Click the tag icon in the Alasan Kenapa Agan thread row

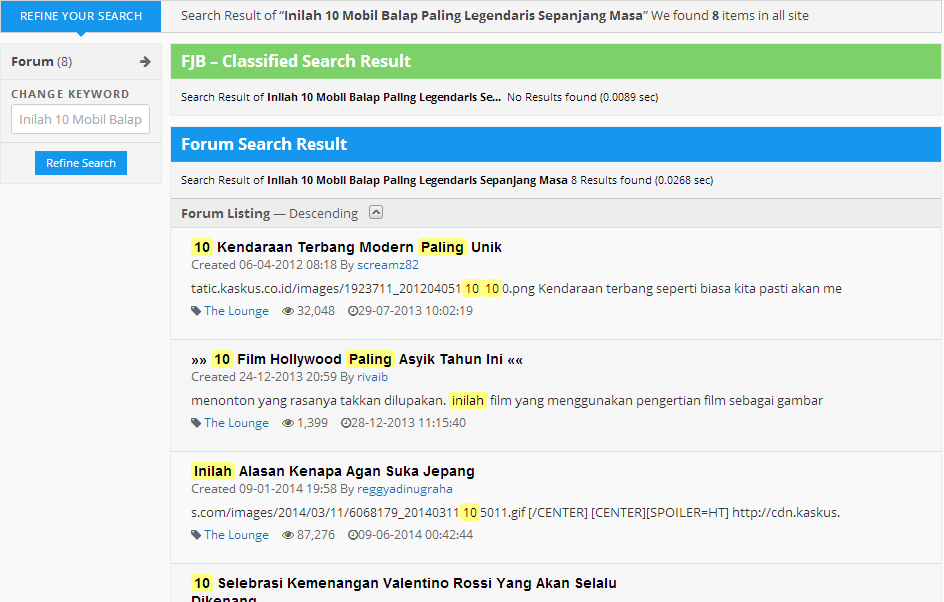click(196, 535)
